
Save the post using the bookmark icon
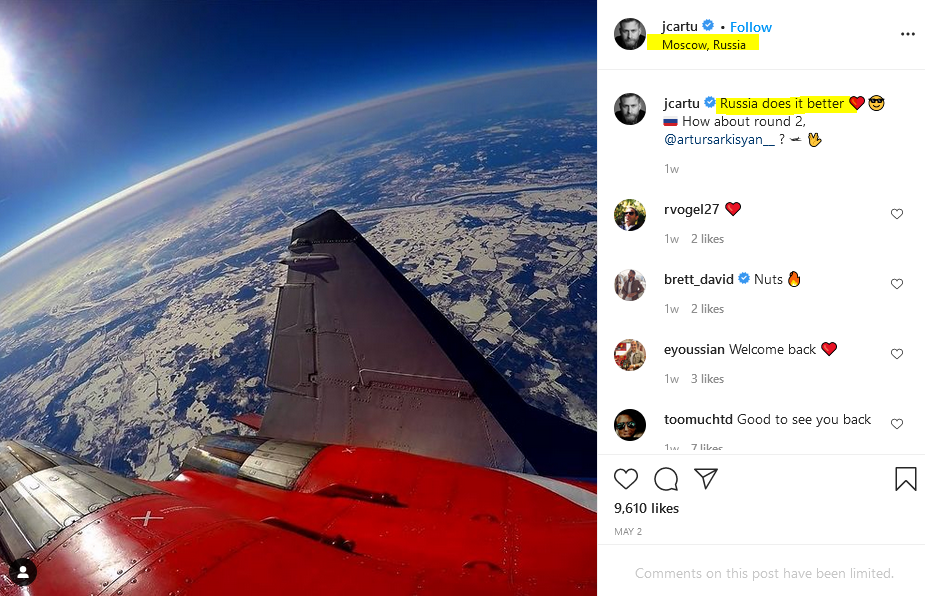905,478
